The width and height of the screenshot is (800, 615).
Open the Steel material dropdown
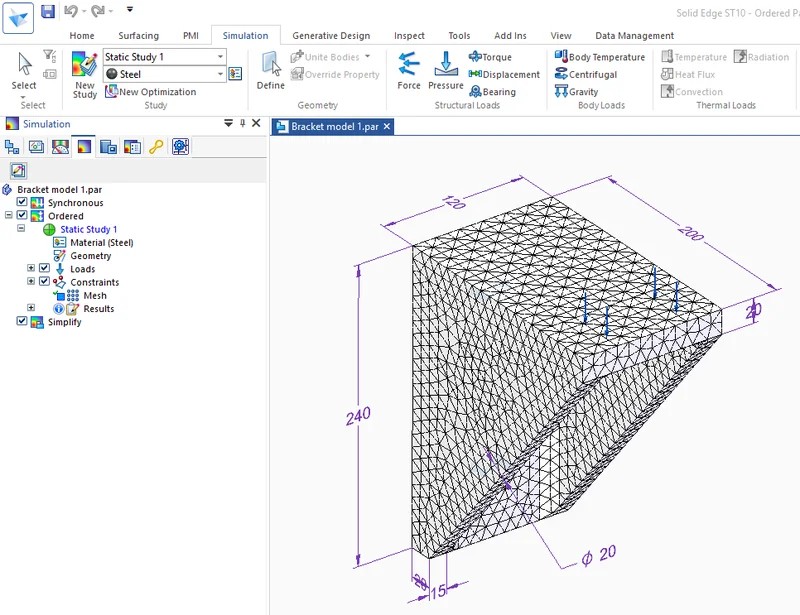coord(219,74)
